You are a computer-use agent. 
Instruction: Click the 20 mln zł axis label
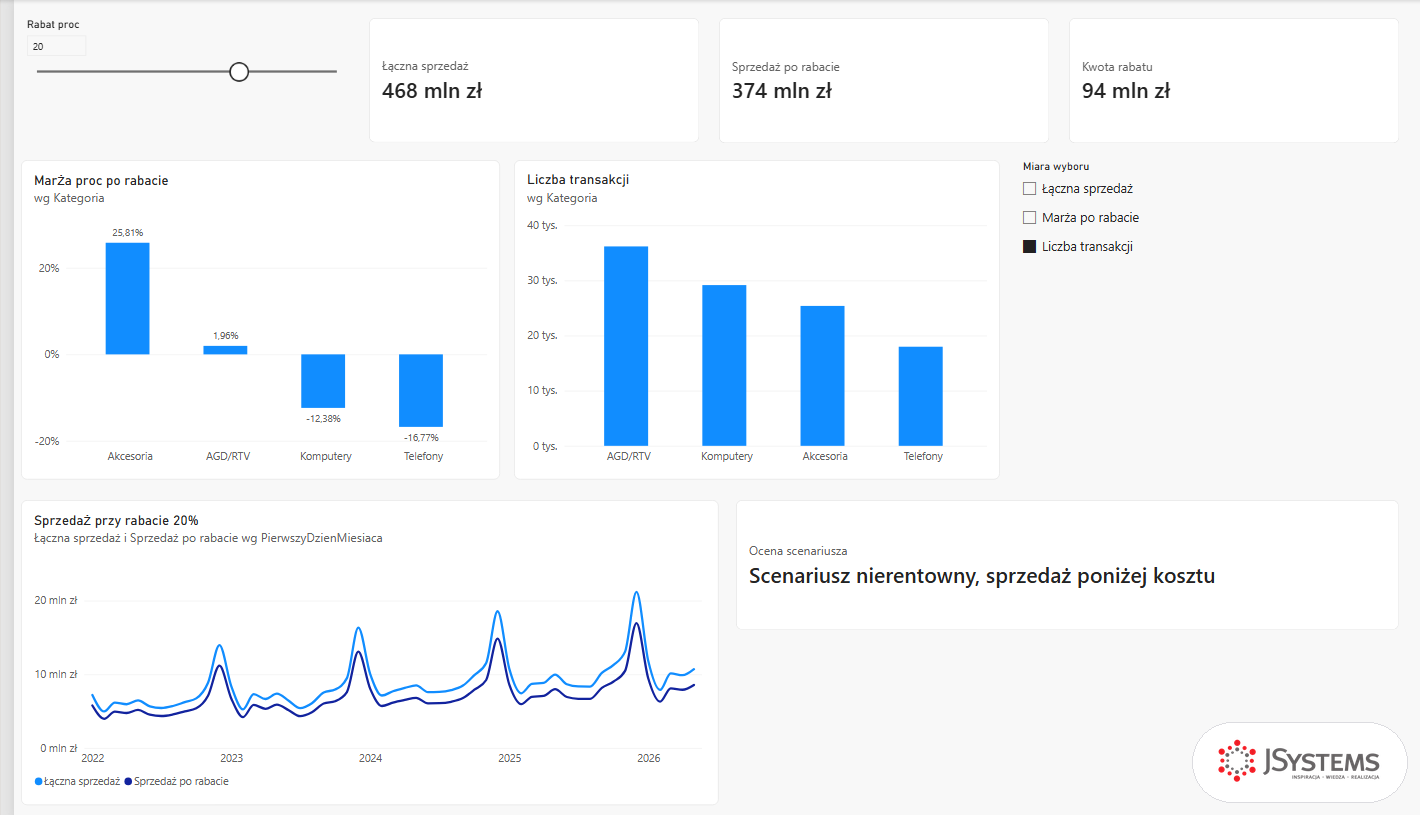click(x=56, y=601)
